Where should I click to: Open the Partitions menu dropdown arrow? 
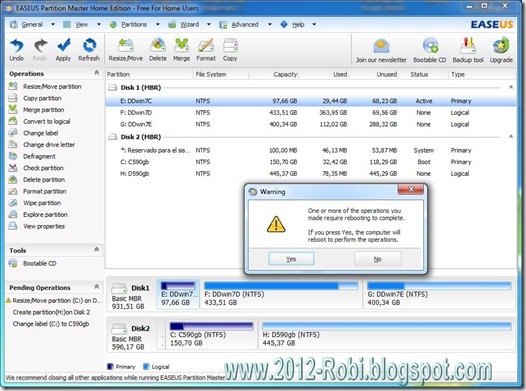point(157,24)
